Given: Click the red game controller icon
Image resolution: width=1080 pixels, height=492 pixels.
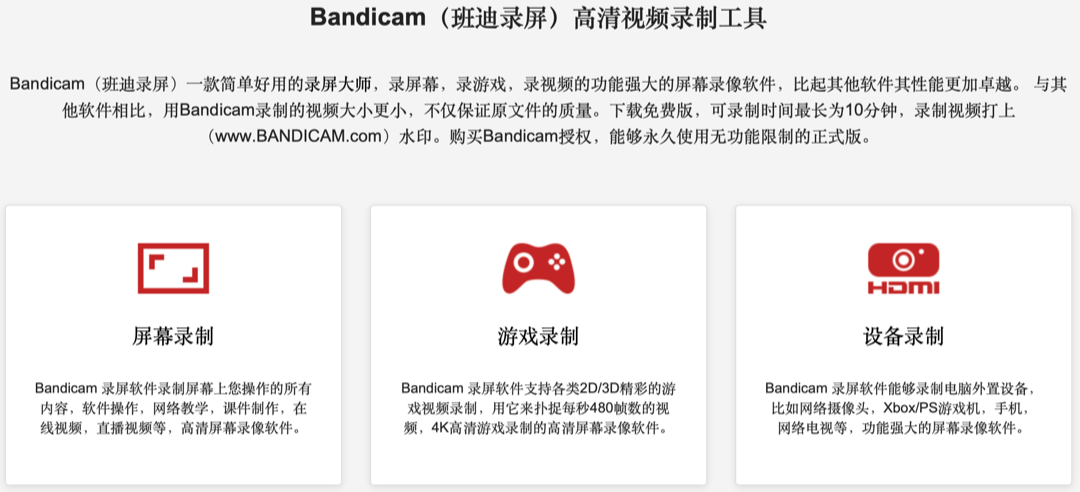Looking at the screenshot, I should pyautogui.click(x=538, y=268).
